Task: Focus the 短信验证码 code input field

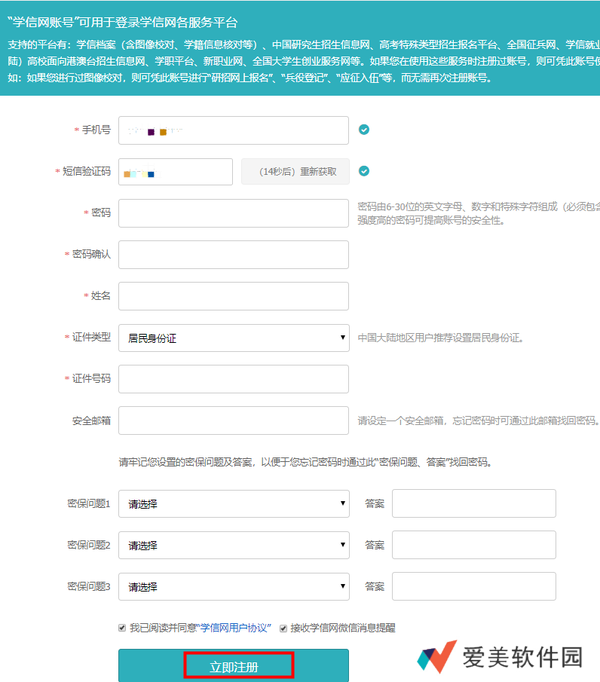Action: click(x=175, y=172)
